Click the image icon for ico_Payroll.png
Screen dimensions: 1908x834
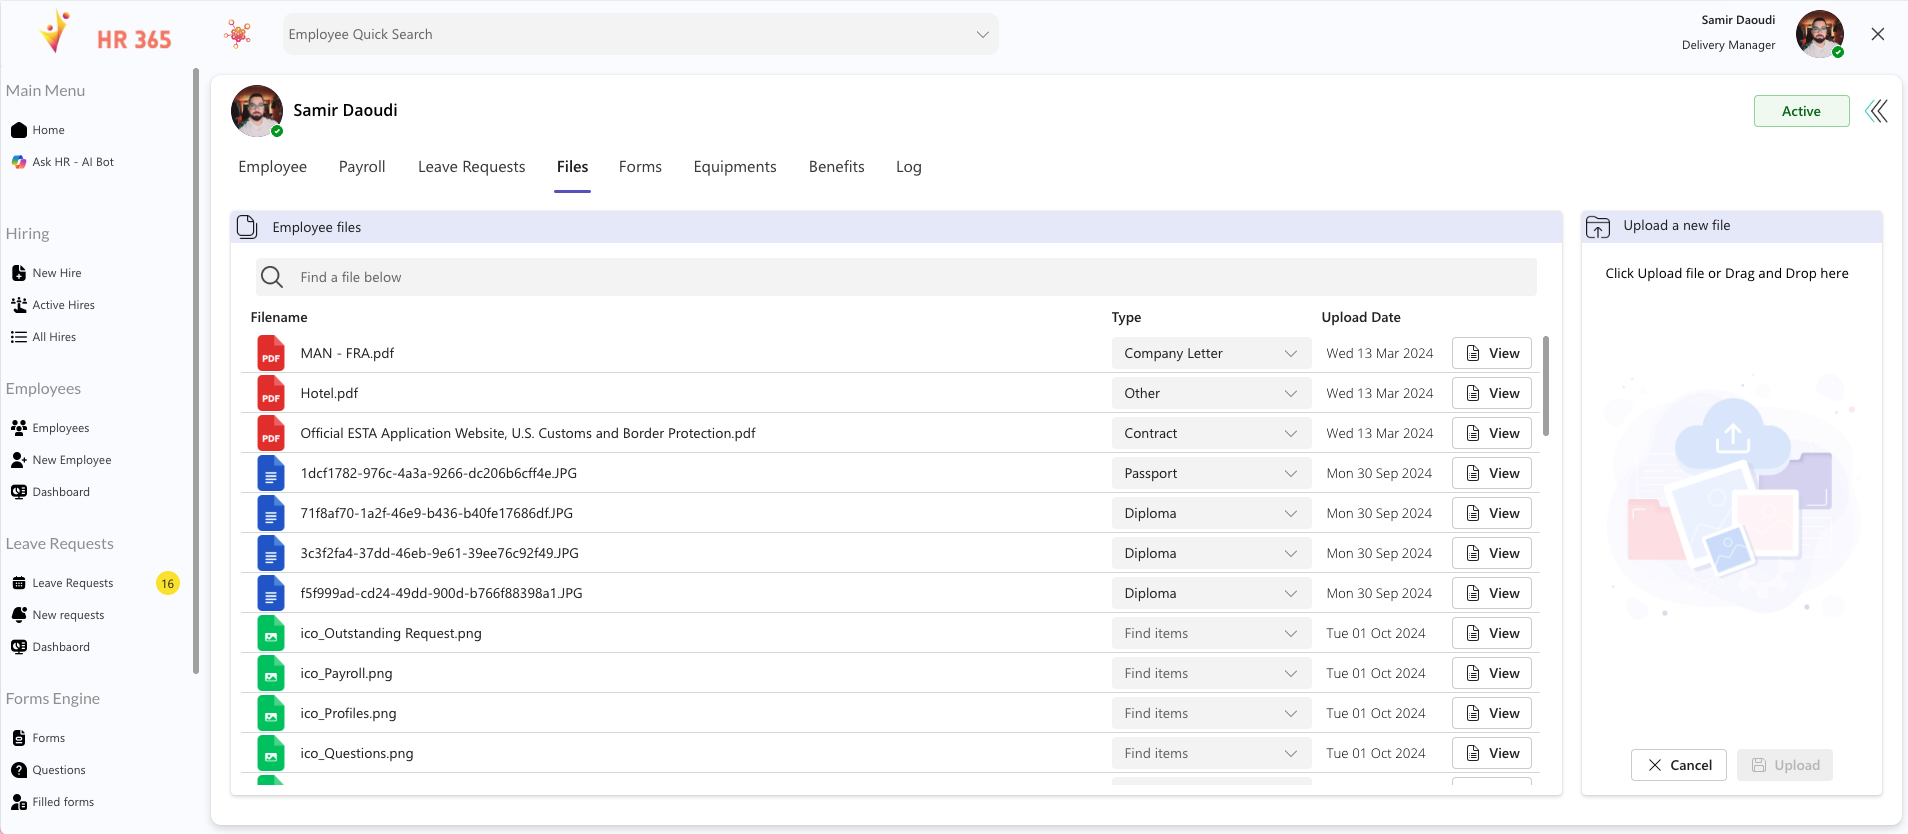[271, 674]
